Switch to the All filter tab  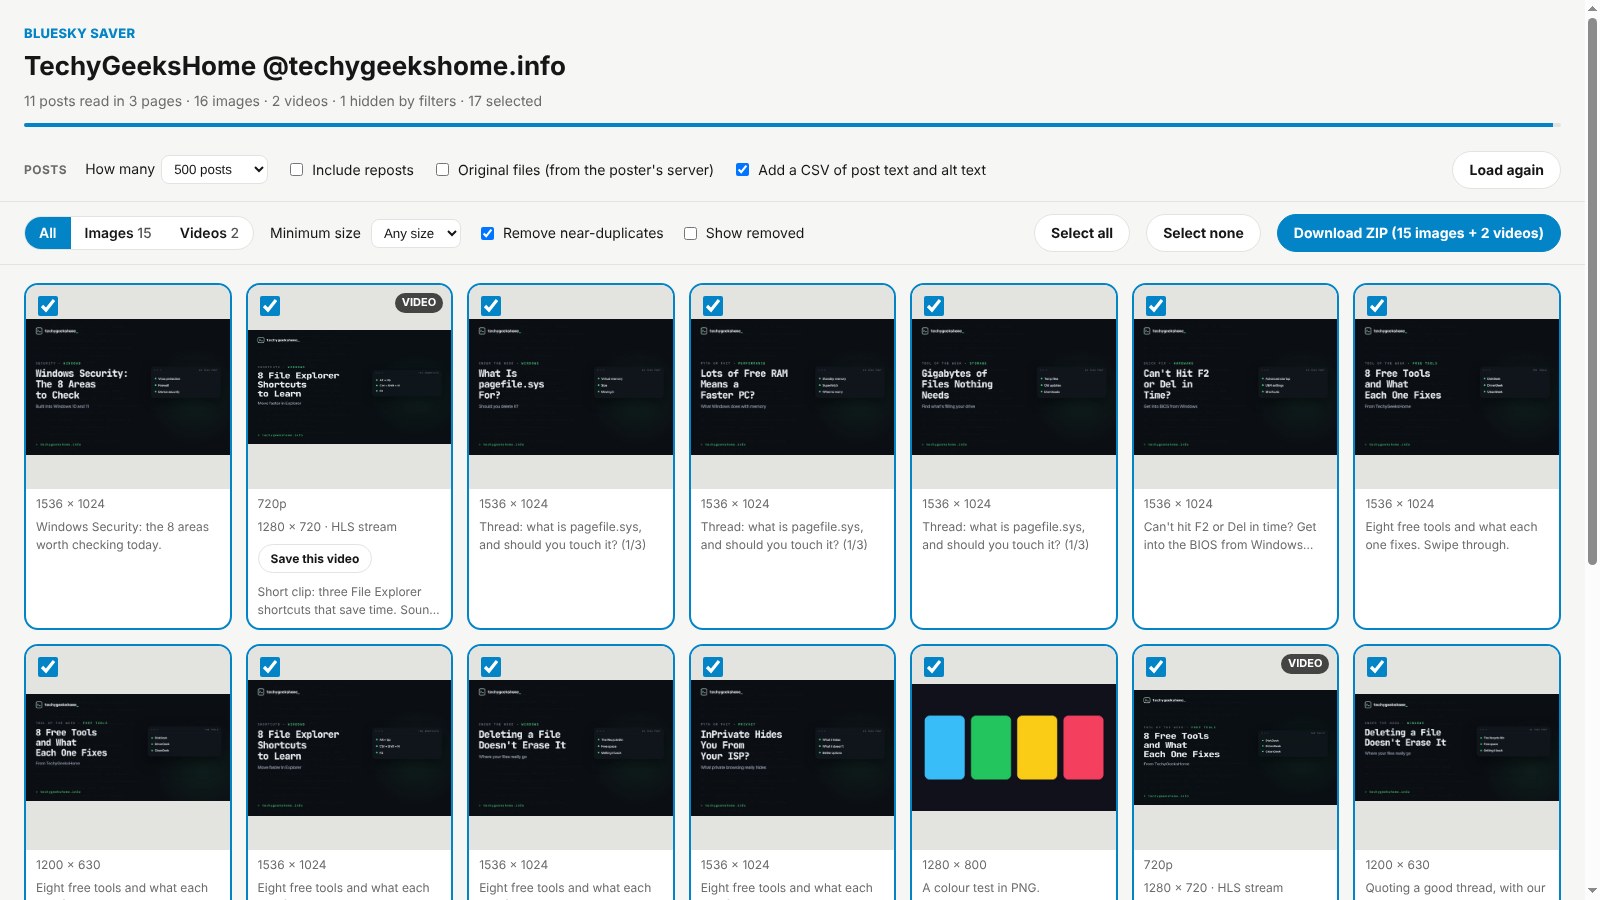(x=47, y=233)
